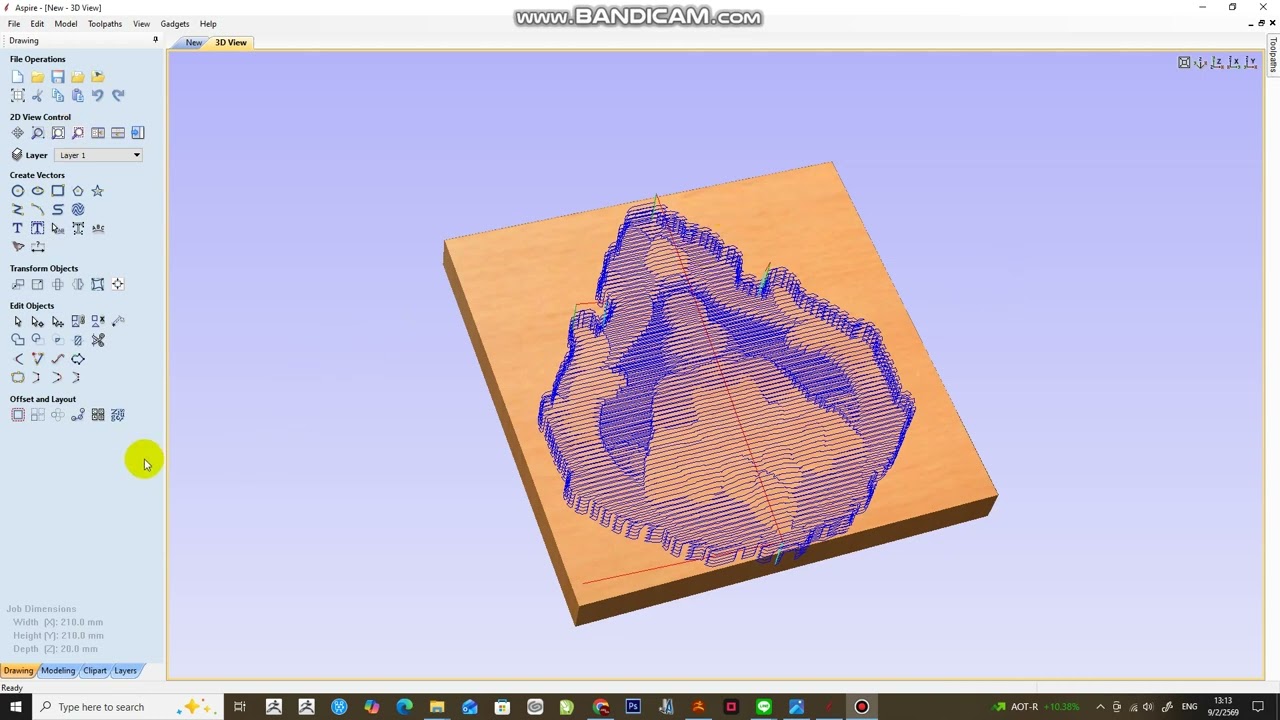
Task: Open the Job Setup icon
Action: 17,96
